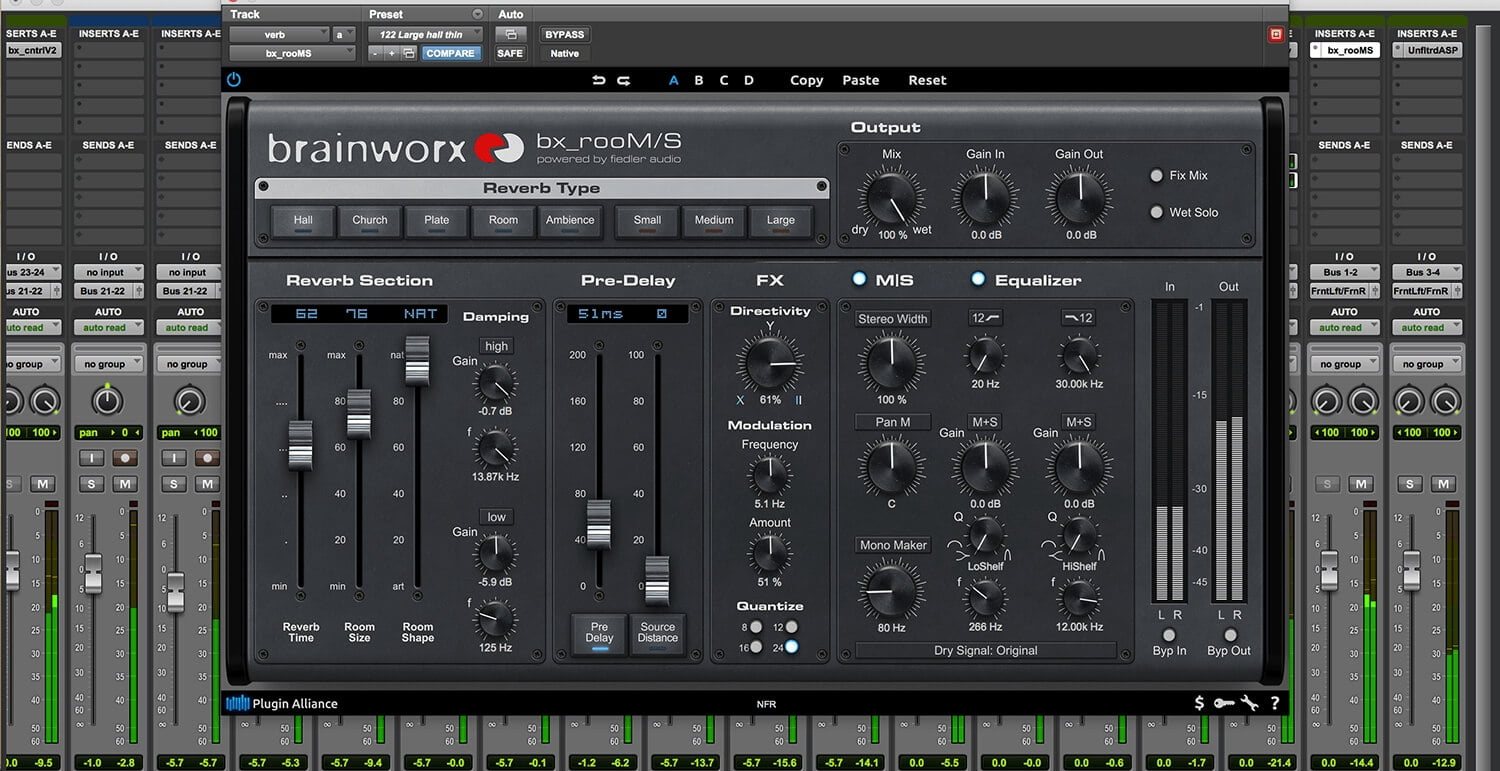1500x771 pixels.
Task: Enable the Fix Mix option
Action: point(1157,176)
